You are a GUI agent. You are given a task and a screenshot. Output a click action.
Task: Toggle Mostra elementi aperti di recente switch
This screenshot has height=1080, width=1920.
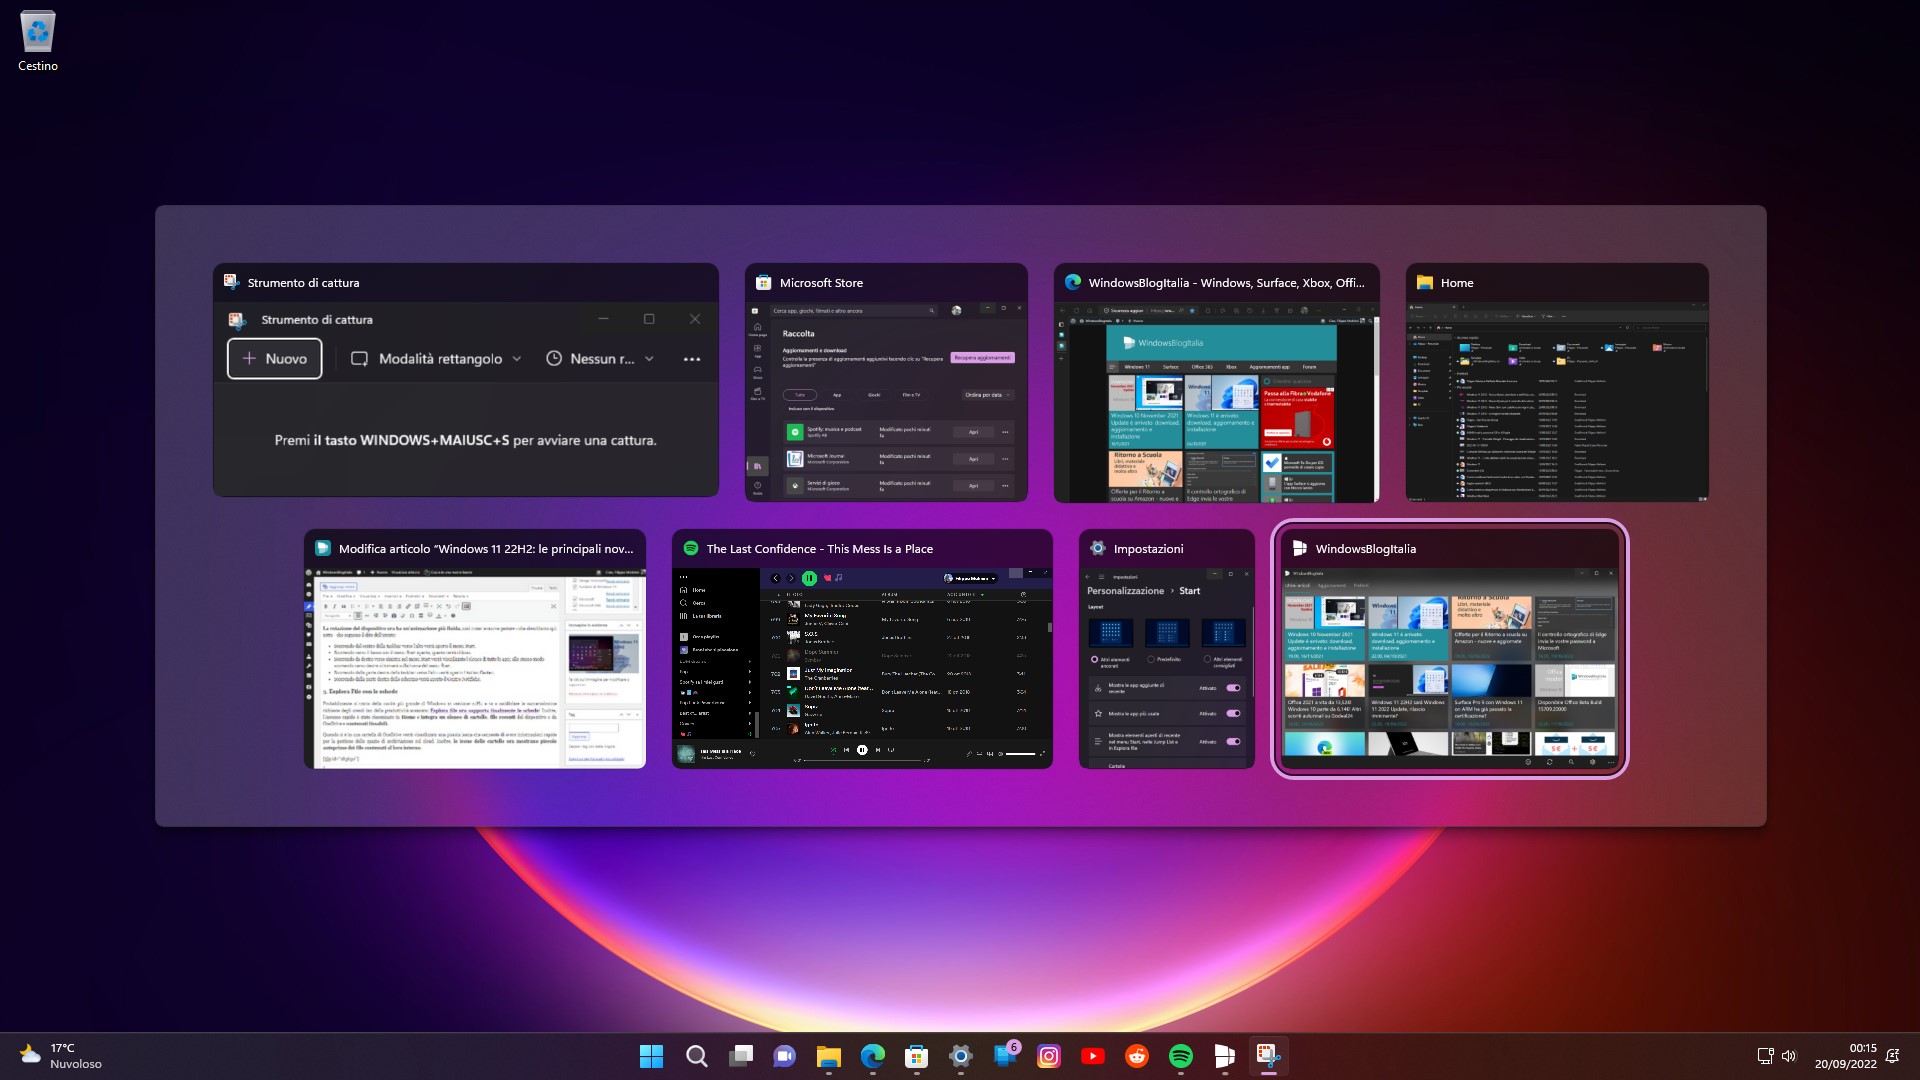(x=1233, y=741)
